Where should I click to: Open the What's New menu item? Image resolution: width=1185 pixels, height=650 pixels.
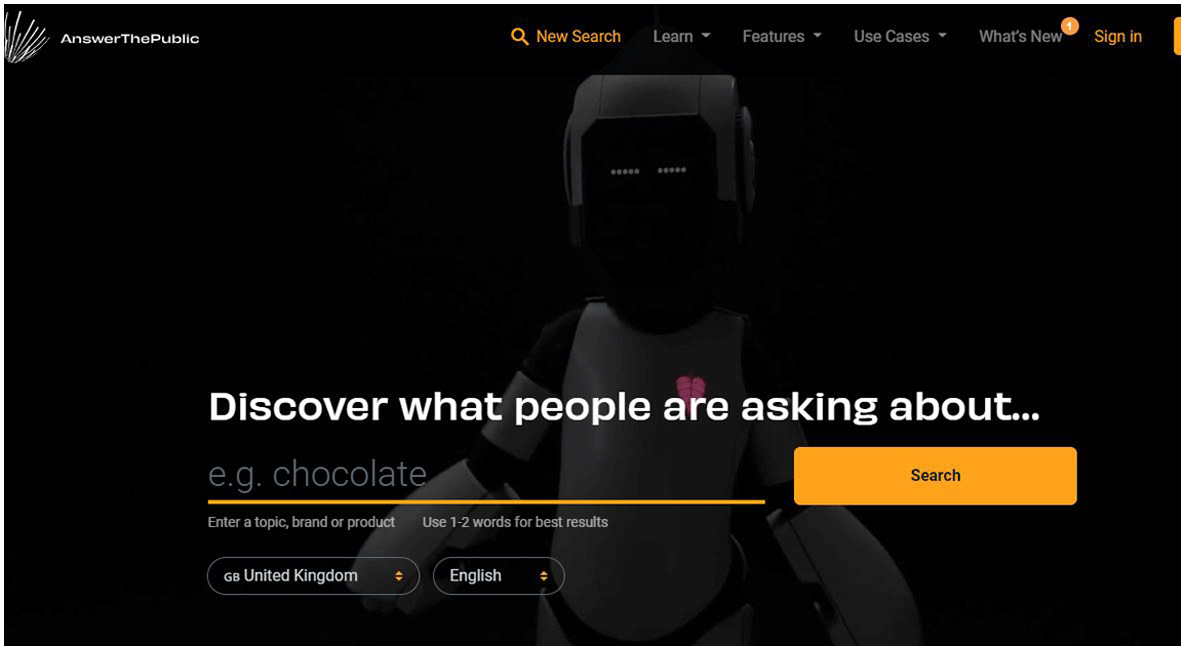(1020, 36)
